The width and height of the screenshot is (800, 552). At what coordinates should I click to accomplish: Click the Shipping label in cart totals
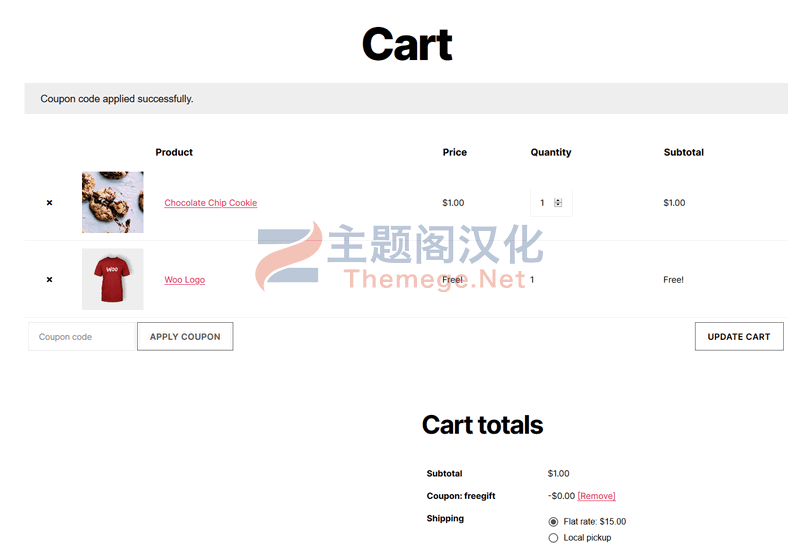pyautogui.click(x=445, y=518)
